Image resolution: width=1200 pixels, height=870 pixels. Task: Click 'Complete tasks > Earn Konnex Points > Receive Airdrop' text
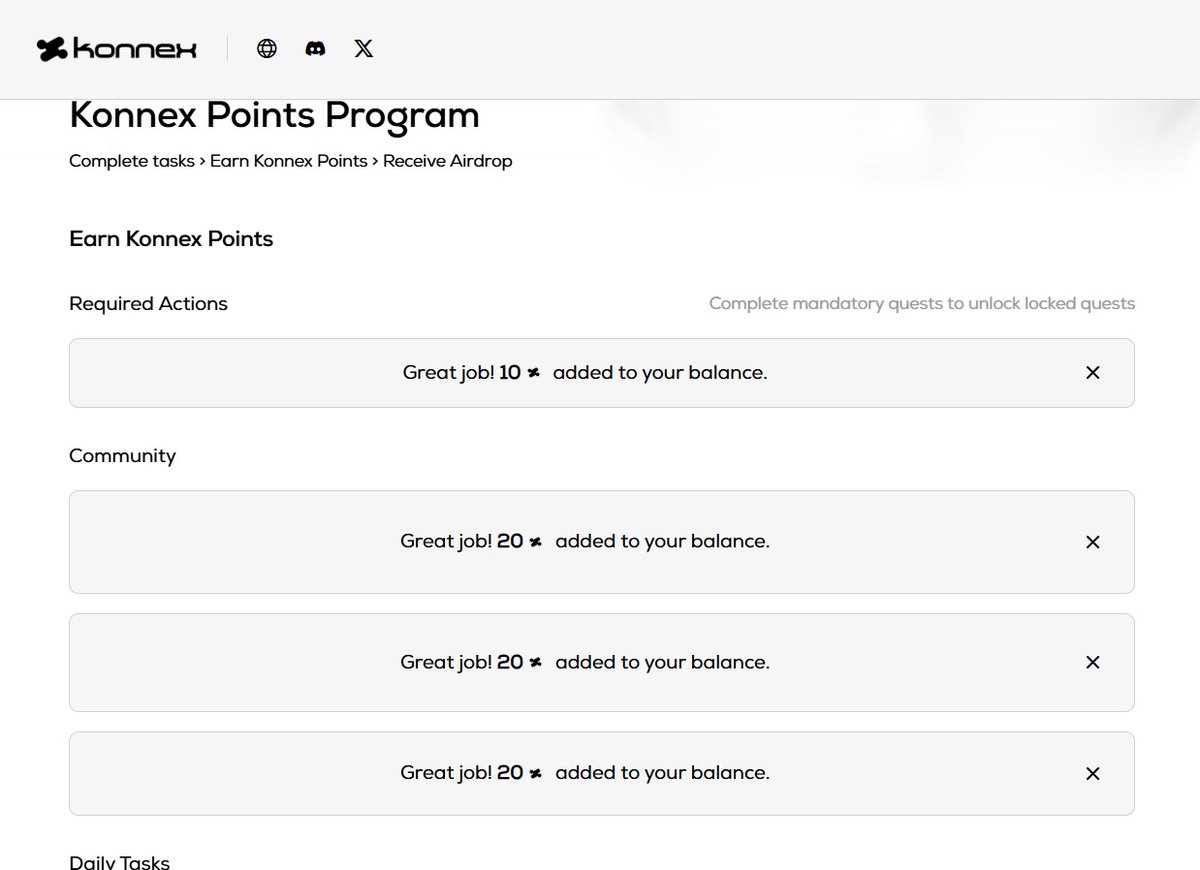click(291, 161)
